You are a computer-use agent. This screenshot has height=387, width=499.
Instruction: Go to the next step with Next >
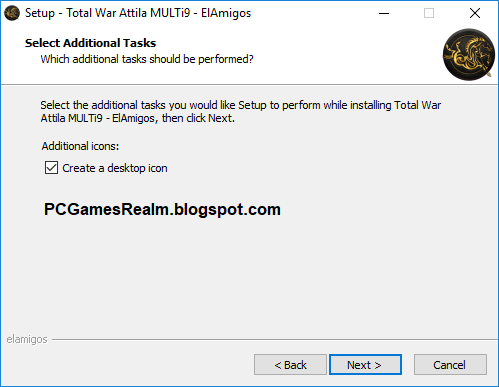365,365
